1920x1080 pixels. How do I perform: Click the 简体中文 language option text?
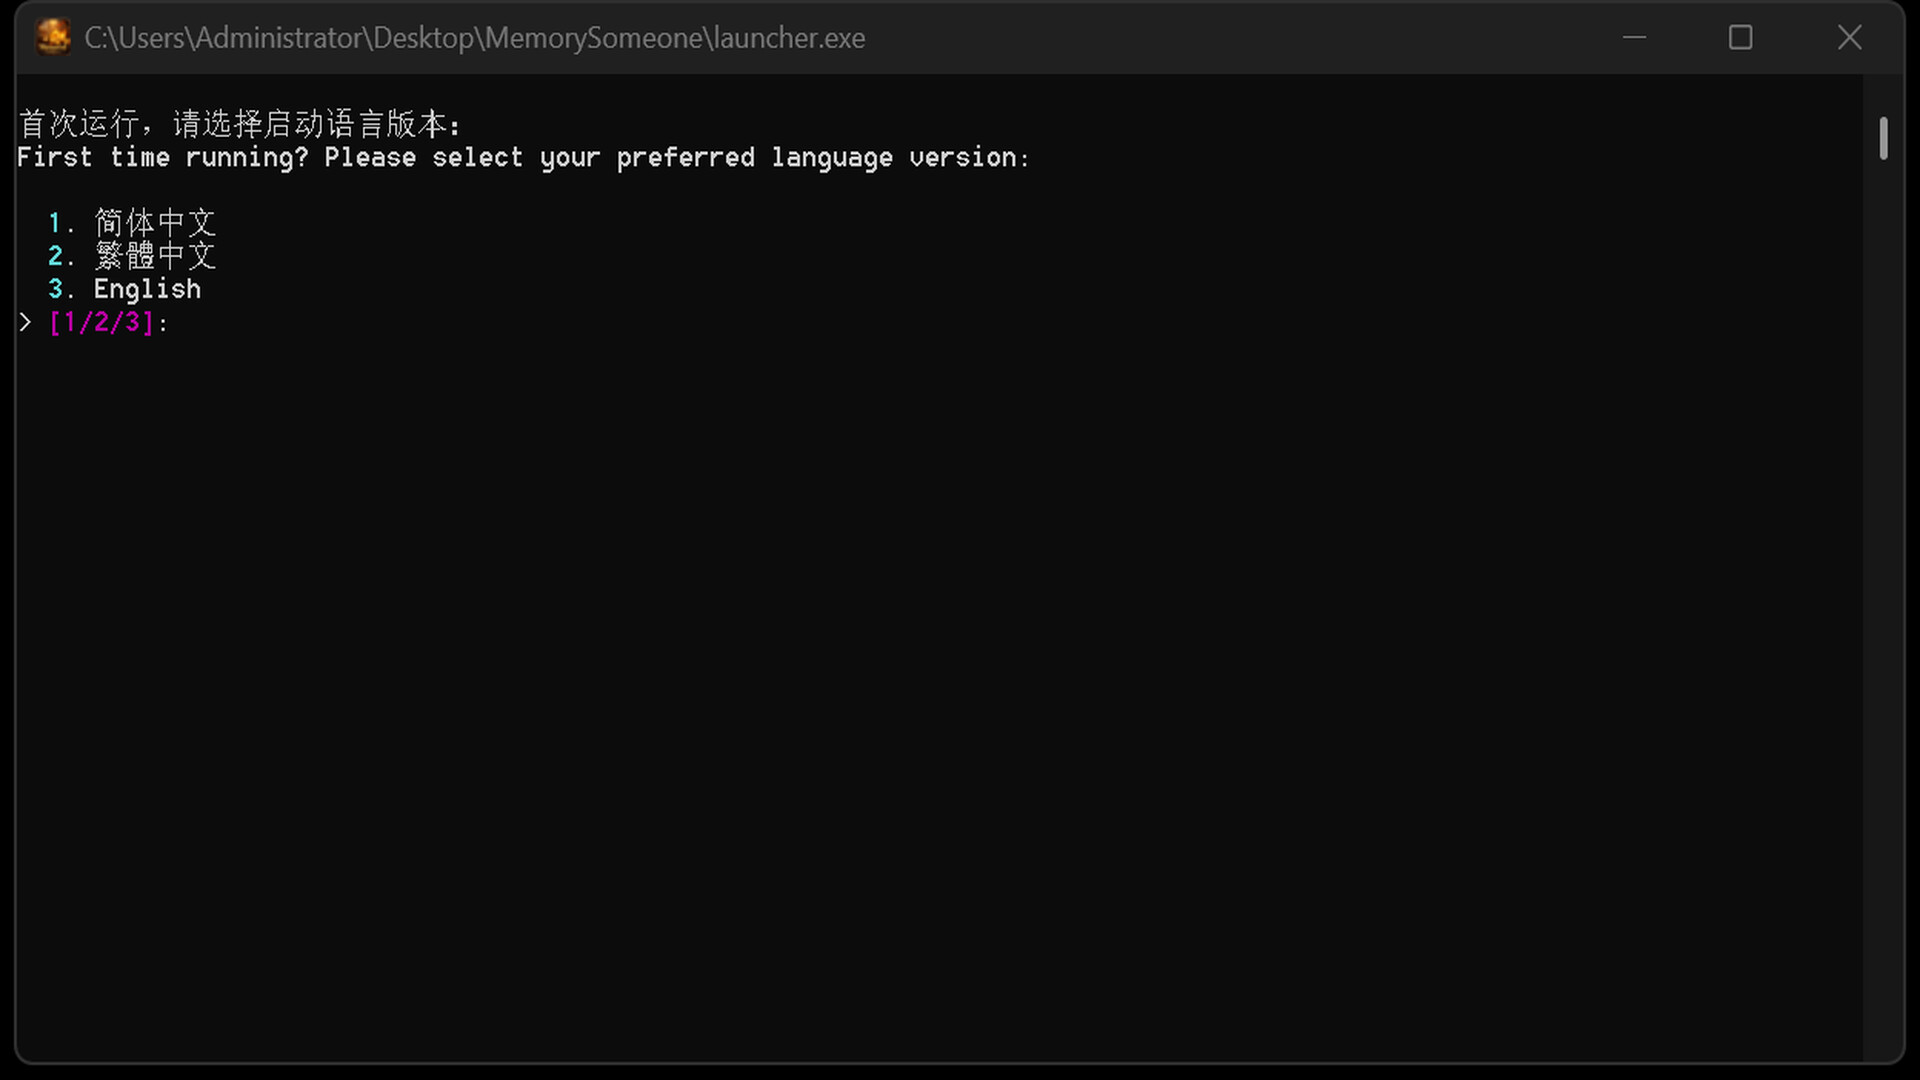155,222
